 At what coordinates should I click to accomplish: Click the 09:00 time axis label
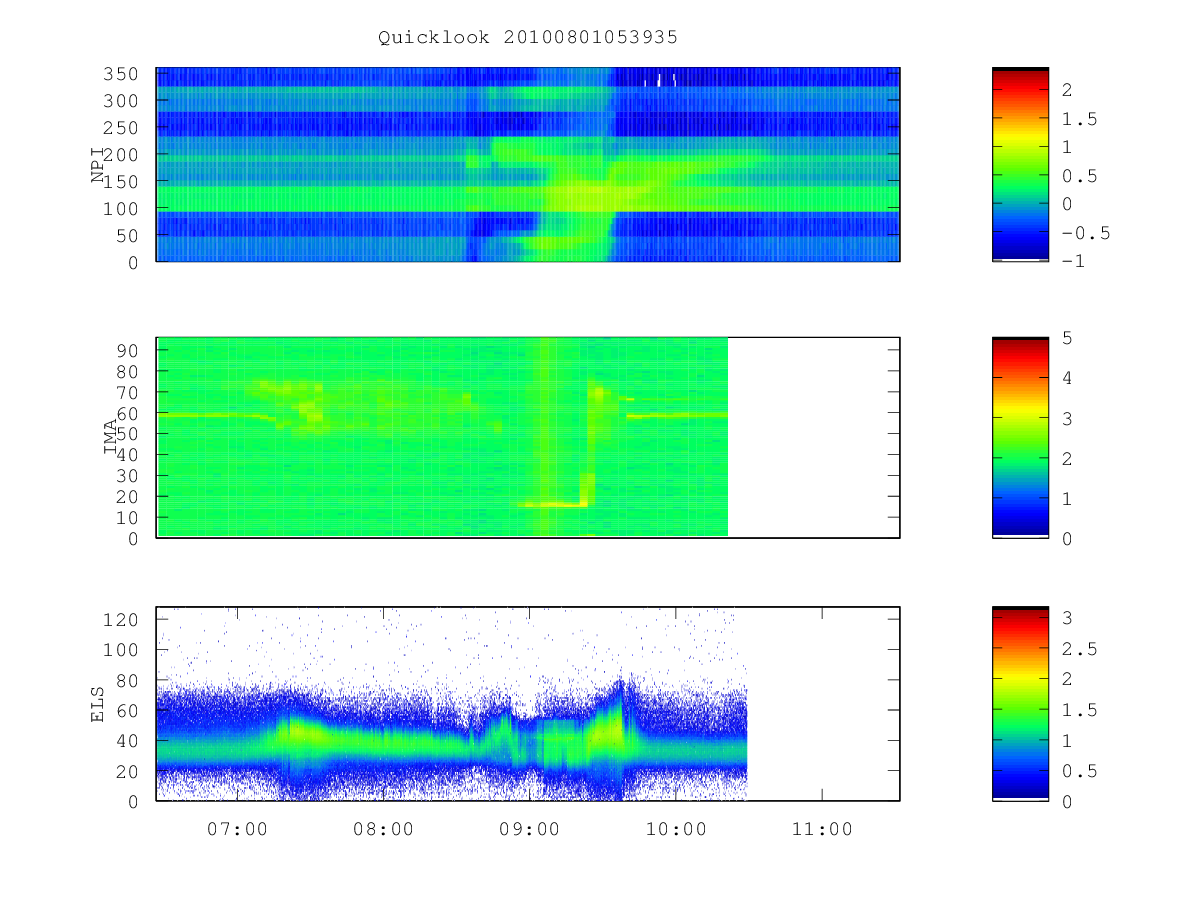tap(530, 829)
